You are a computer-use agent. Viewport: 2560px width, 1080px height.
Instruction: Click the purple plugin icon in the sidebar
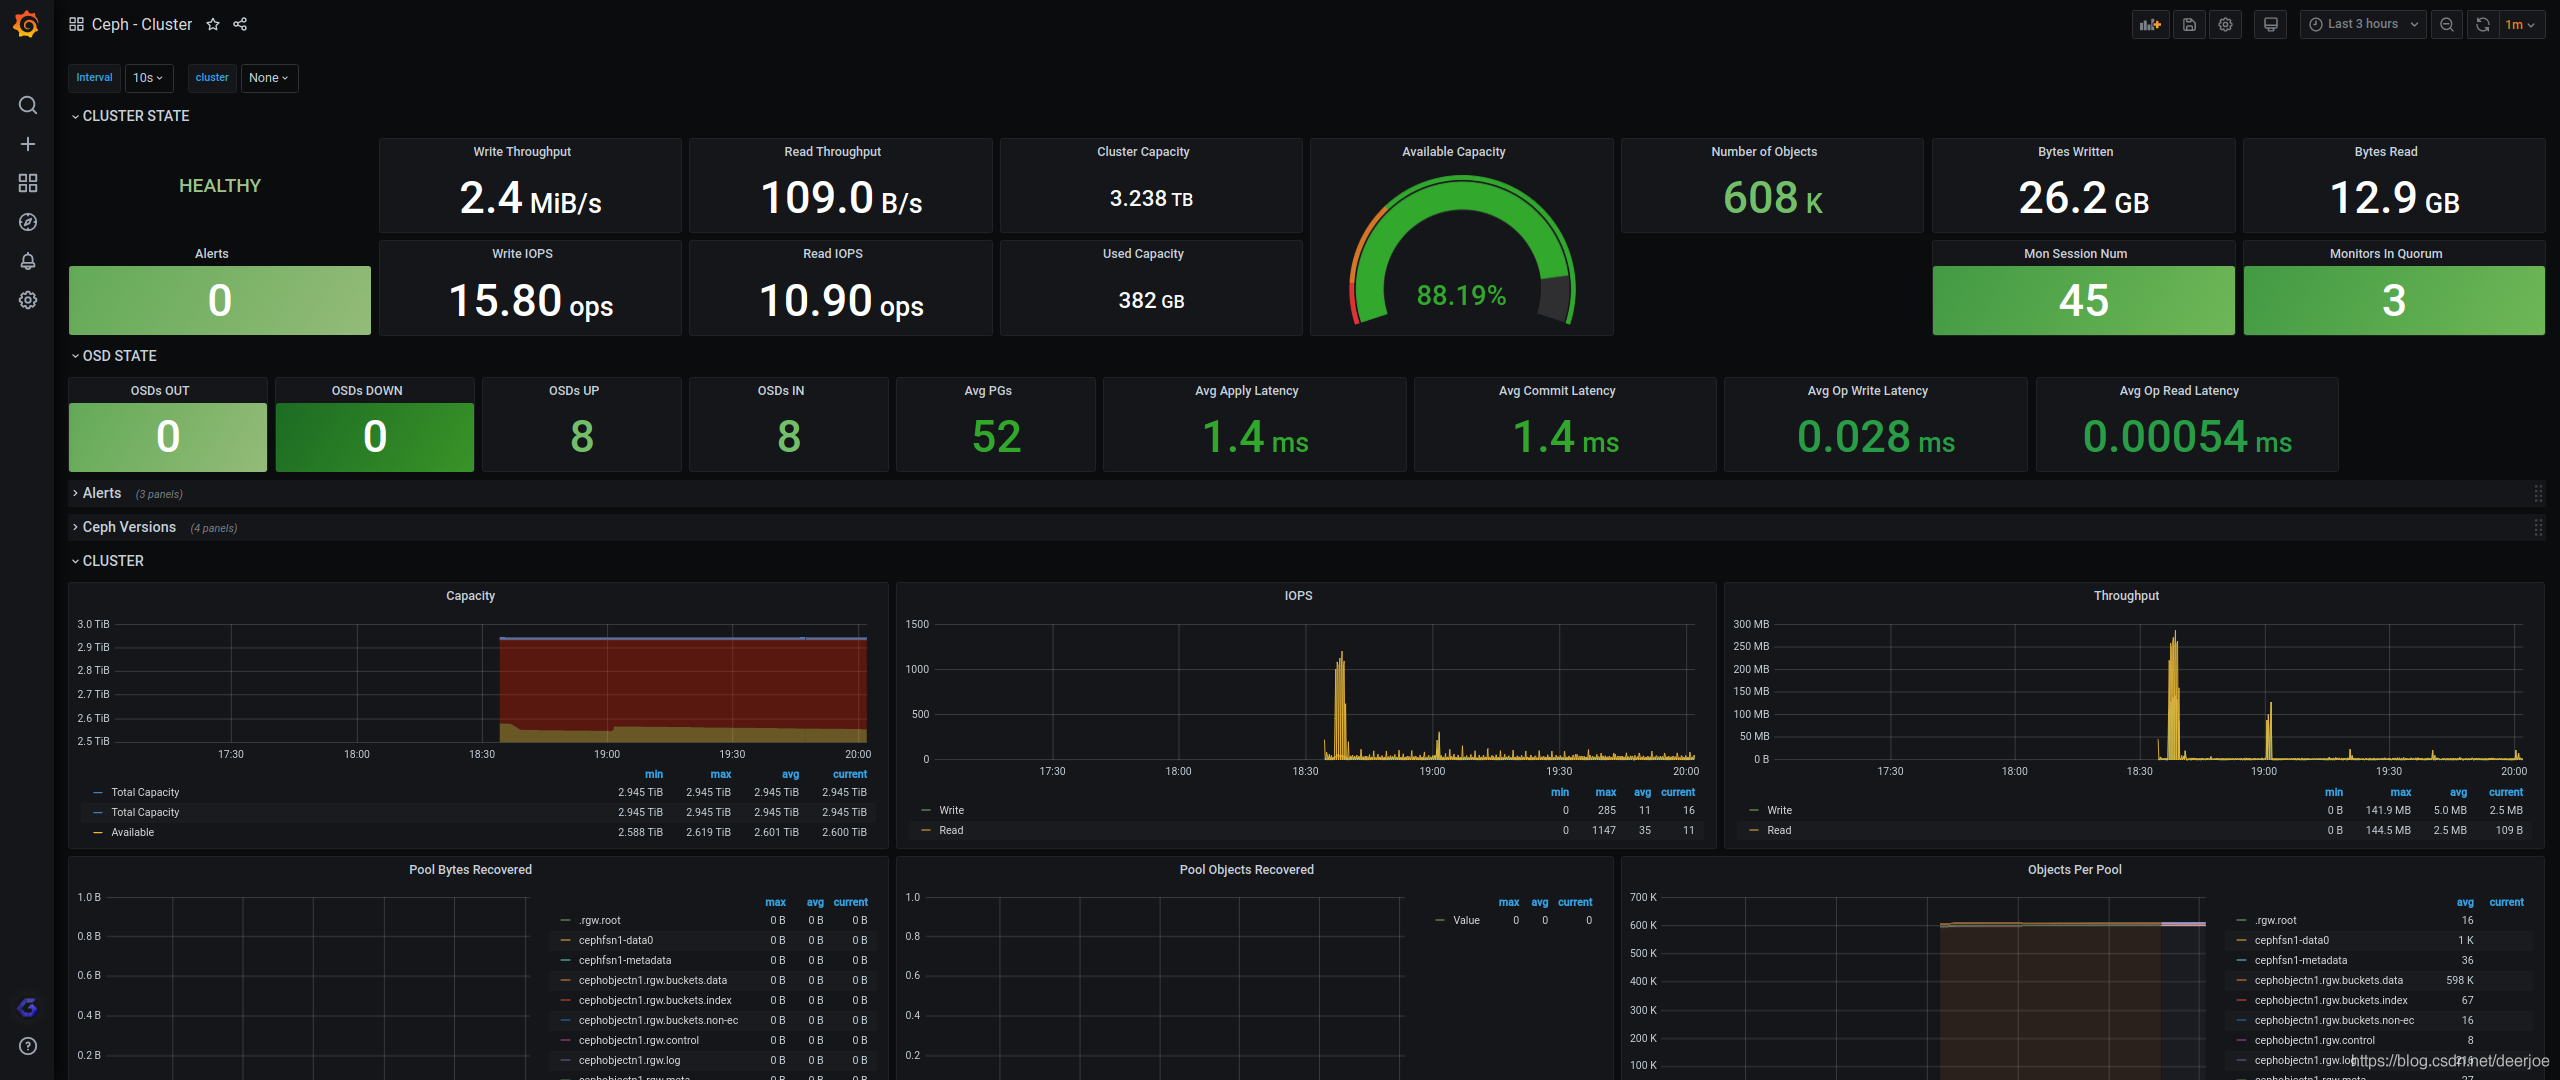pyautogui.click(x=28, y=1007)
